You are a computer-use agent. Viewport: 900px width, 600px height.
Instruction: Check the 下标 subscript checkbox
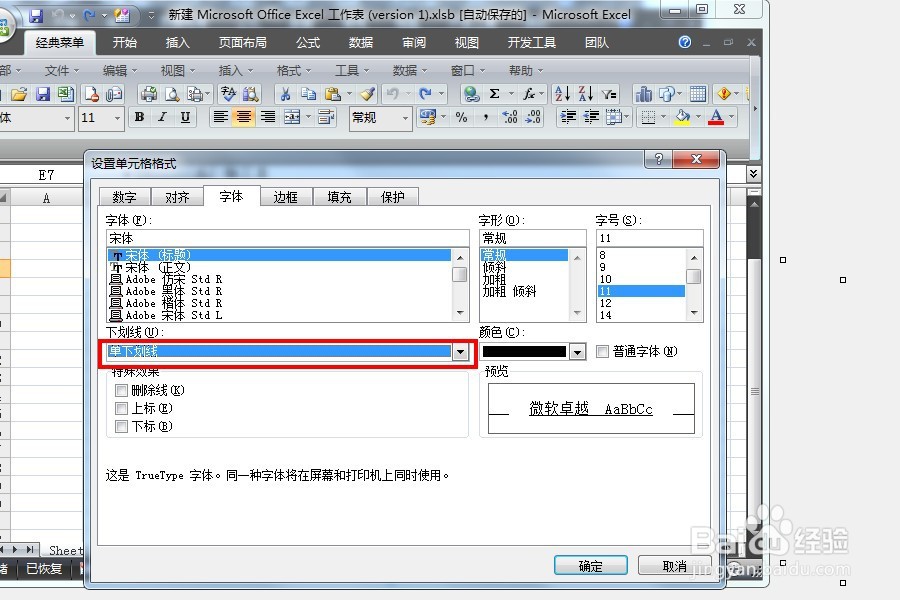121,426
